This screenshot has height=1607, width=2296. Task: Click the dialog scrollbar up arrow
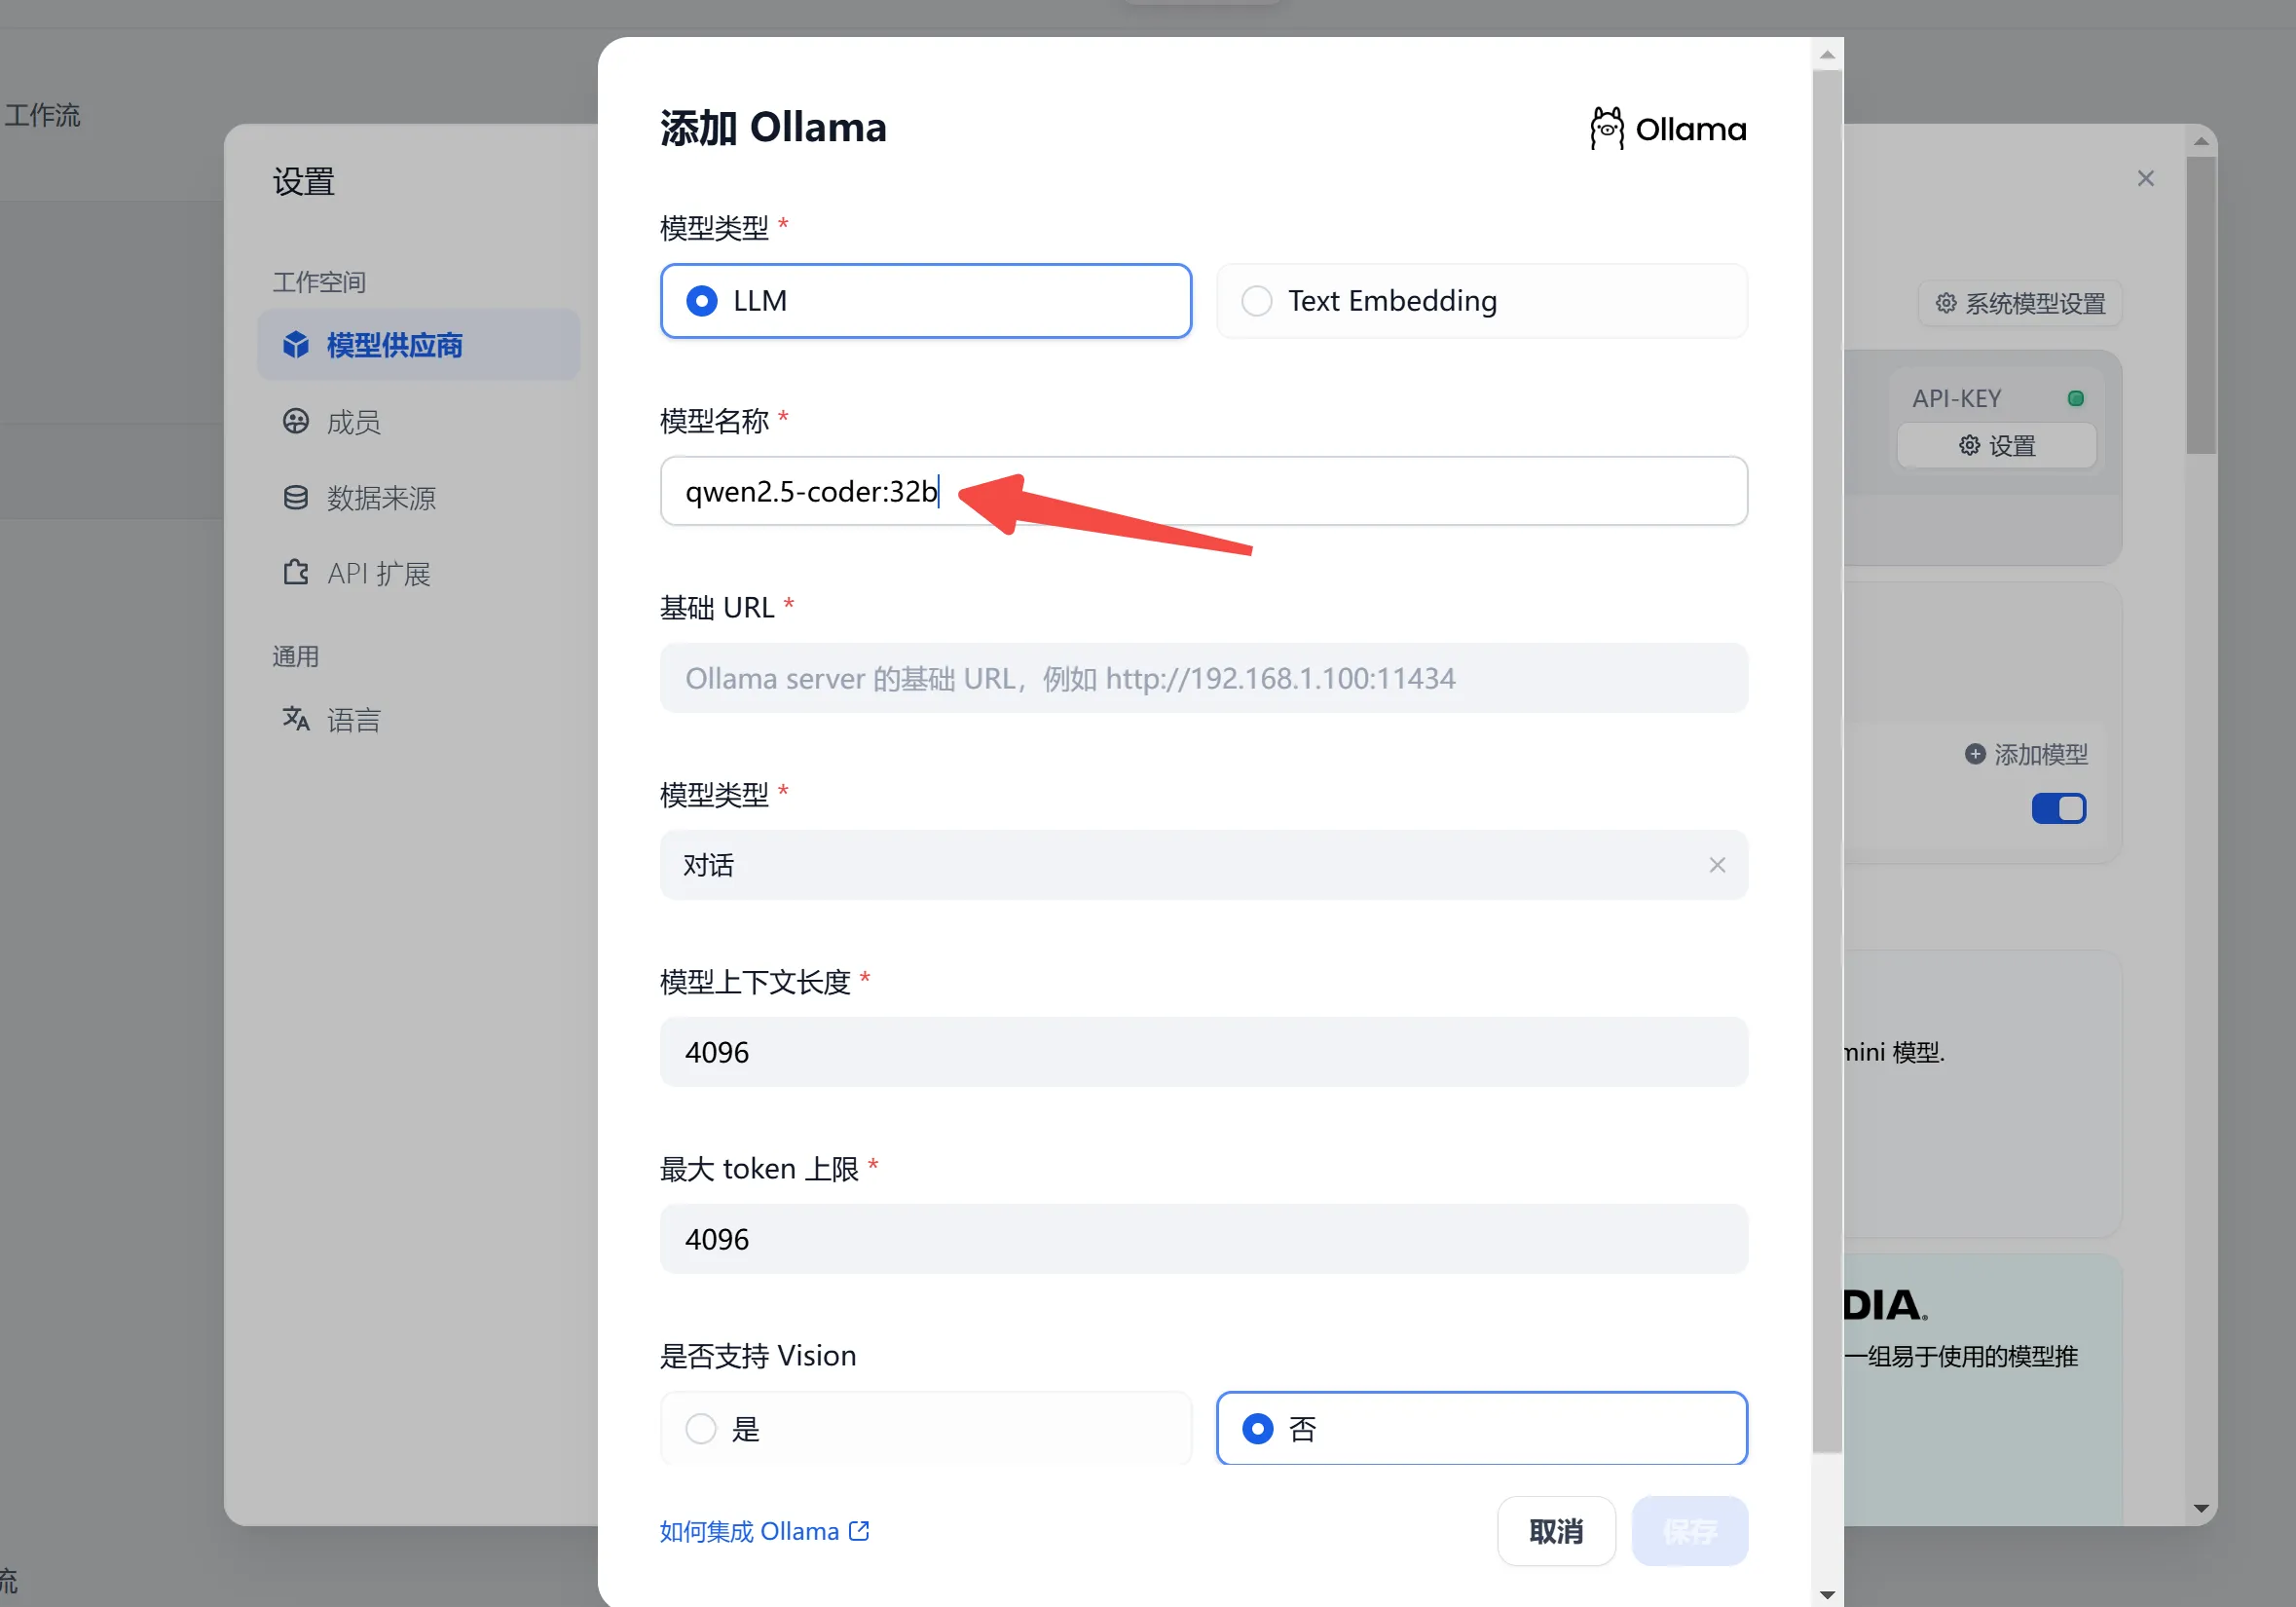pyautogui.click(x=1827, y=54)
